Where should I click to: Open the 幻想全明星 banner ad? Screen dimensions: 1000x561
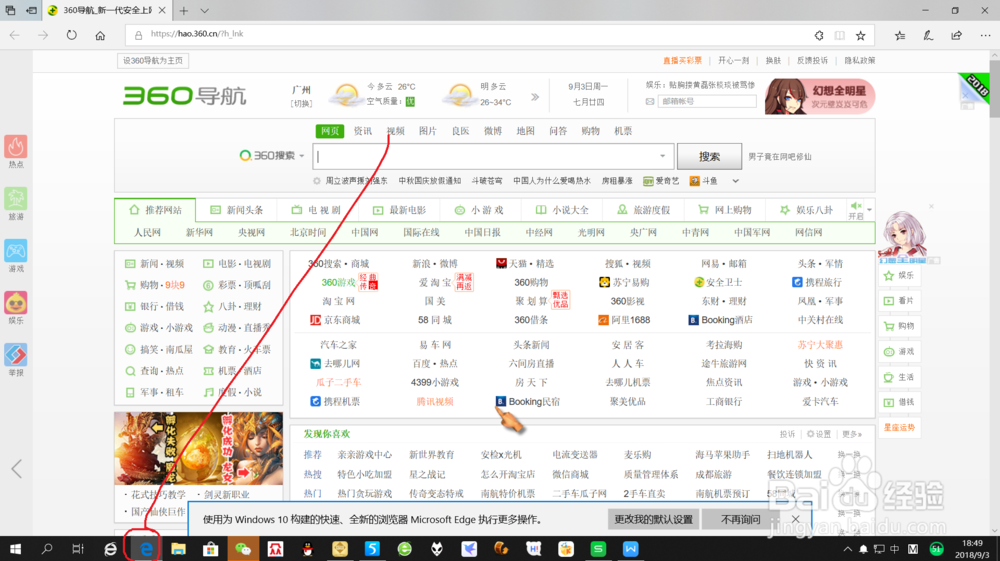coord(820,96)
